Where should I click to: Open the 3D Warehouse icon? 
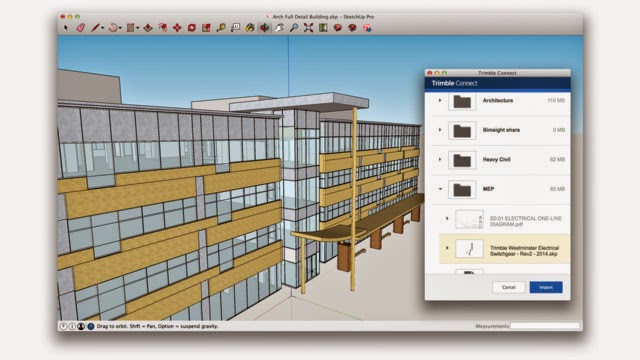pyautogui.click(x=338, y=28)
